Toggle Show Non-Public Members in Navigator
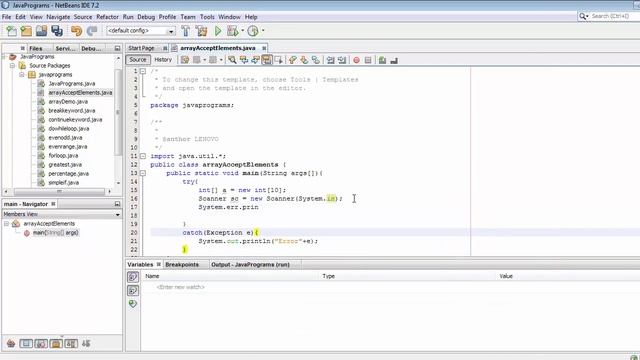Image resolution: width=640 pixels, height=360 pixels. click(x=56, y=344)
